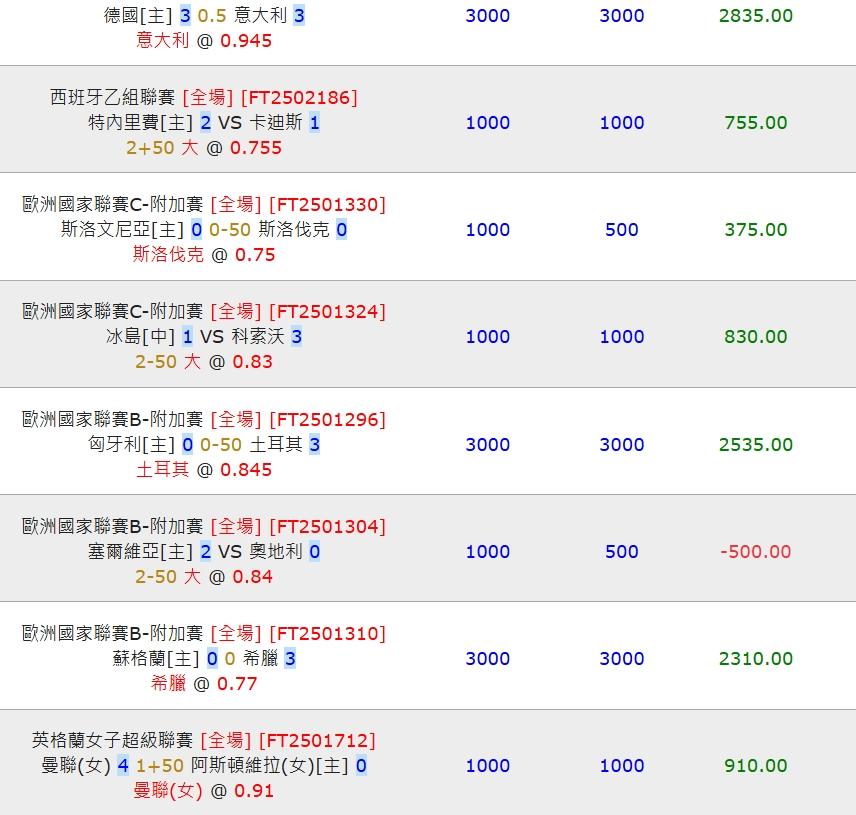Image resolution: width=856 pixels, height=815 pixels.
Task: Click 英格蘭女子超級聯賽 league name
Action: click(x=112, y=740)
